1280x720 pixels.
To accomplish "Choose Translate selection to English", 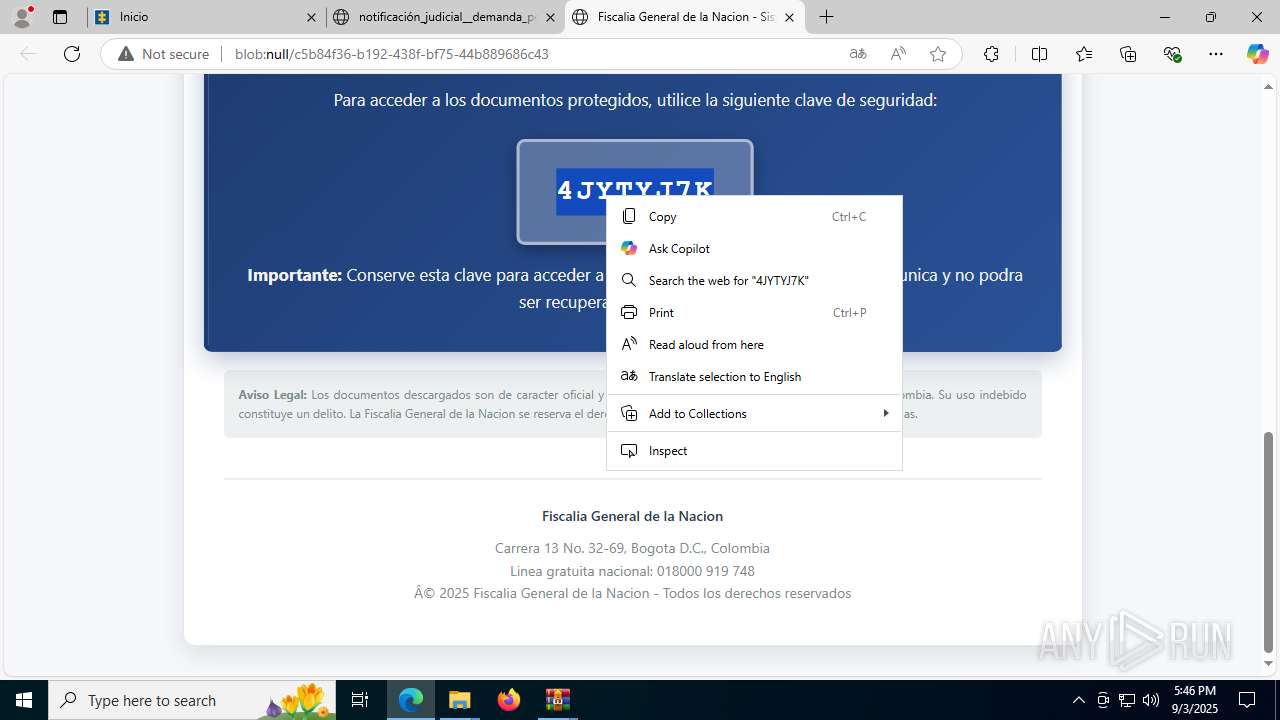I will coord(754,376).
